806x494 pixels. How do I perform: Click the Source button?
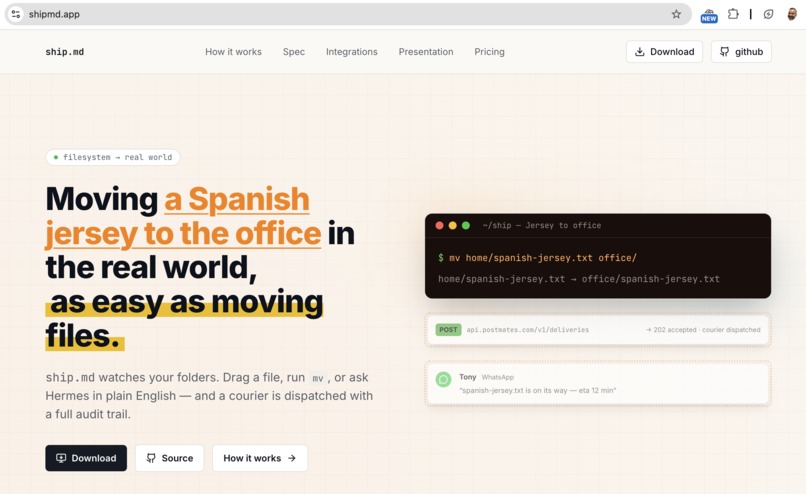170,458
